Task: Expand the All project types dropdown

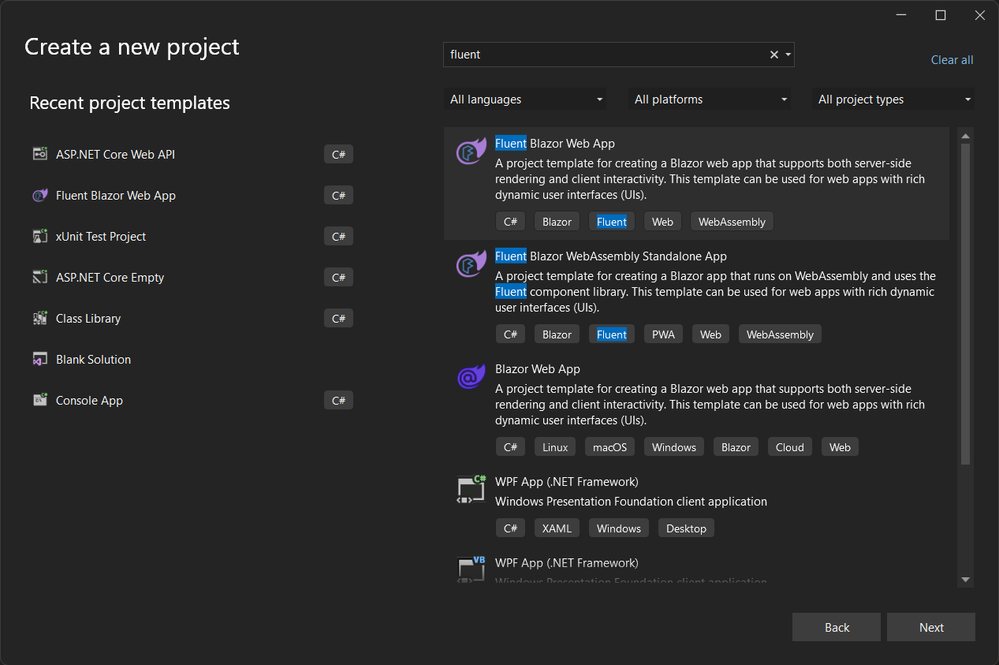Action: [x=893, y=99]
